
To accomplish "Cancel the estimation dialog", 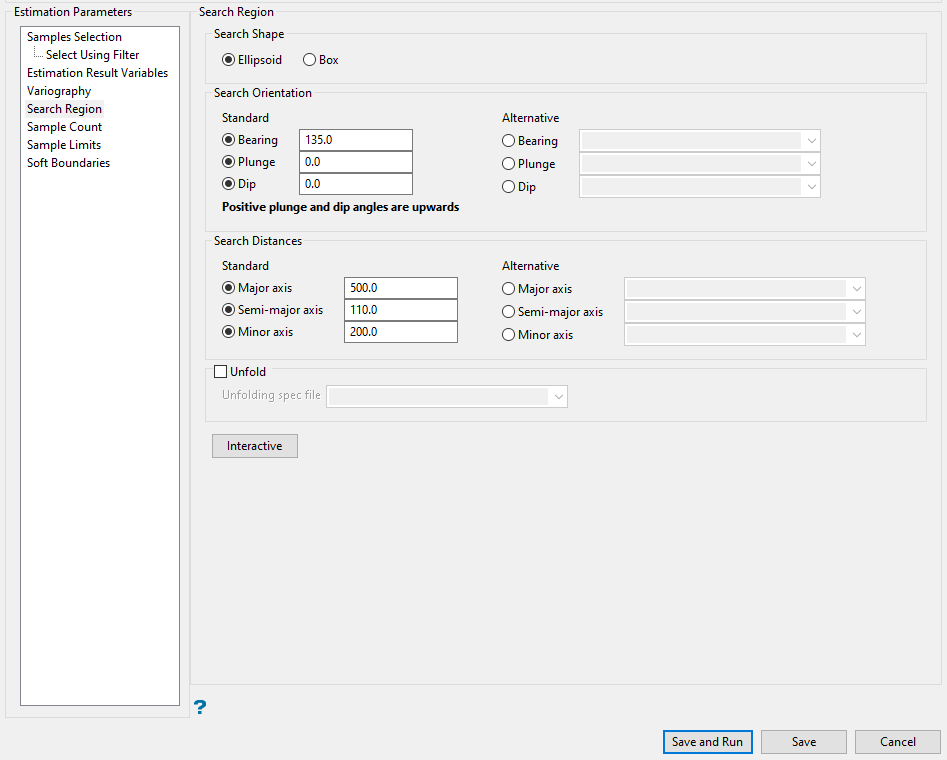I will (x=897, y=742).
